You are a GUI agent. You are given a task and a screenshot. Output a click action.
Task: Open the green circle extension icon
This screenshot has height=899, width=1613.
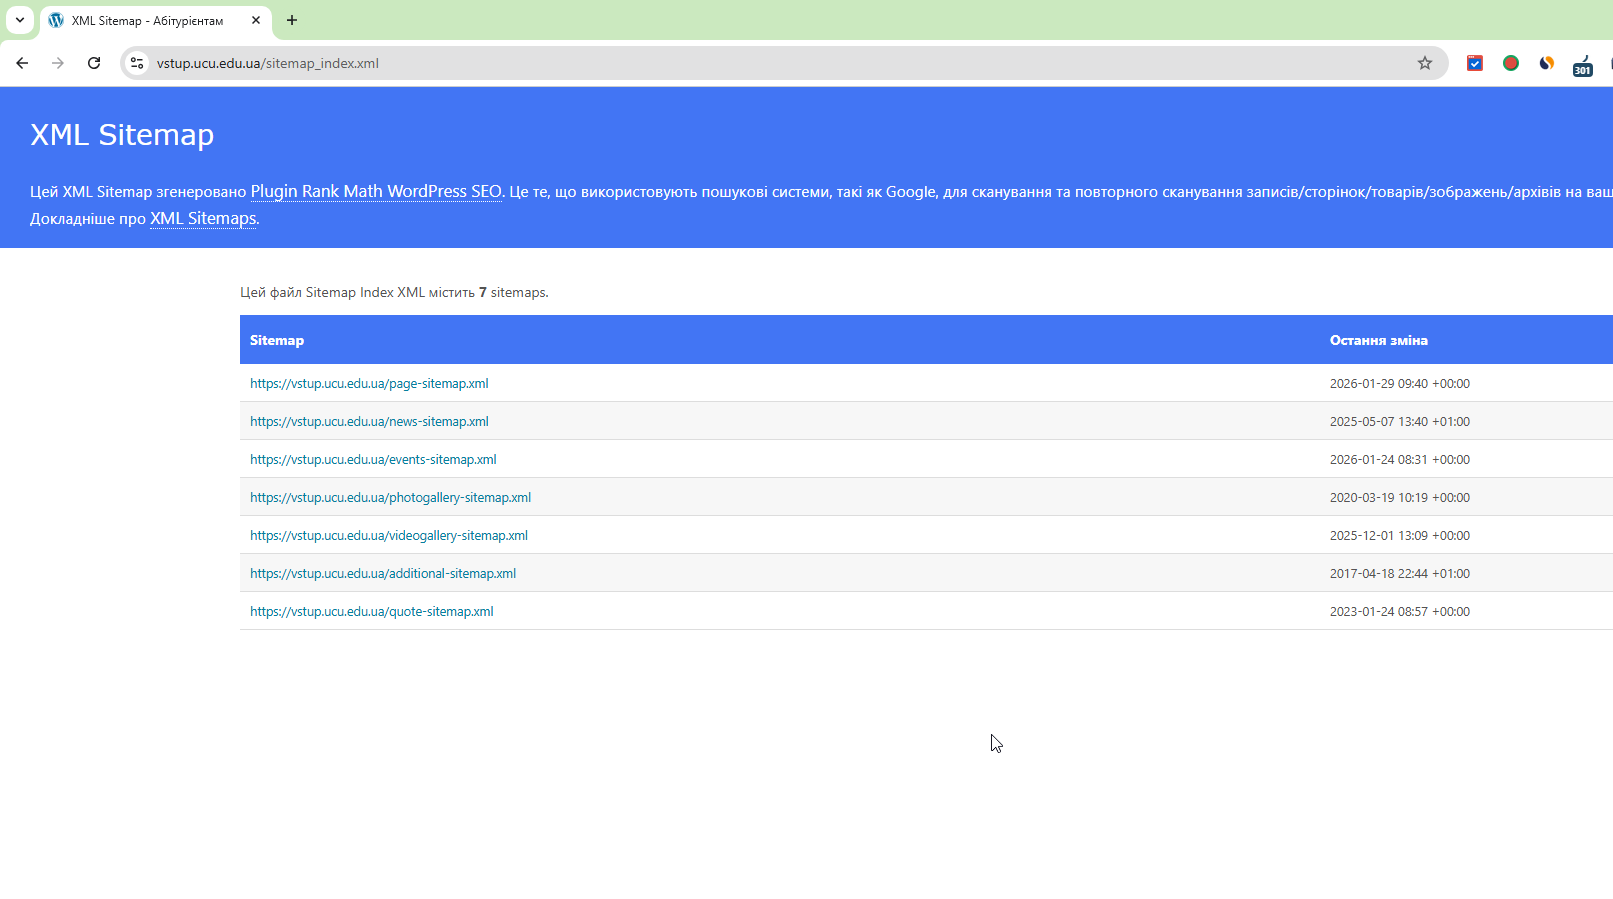pyautogui.click(x=1511, y=63)
